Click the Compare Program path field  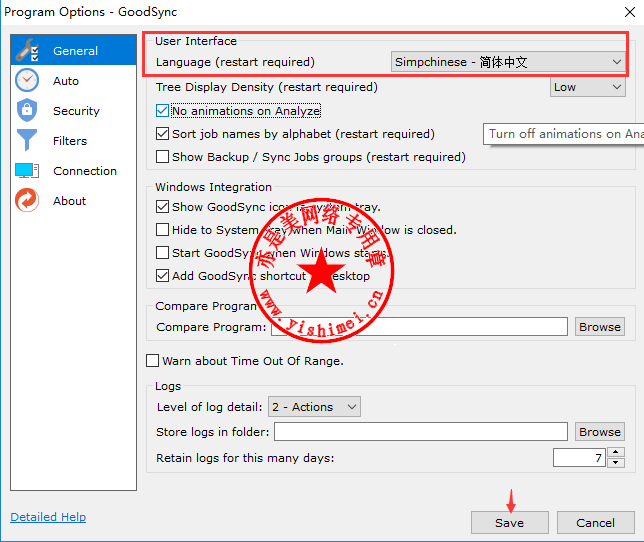(419, 326)
